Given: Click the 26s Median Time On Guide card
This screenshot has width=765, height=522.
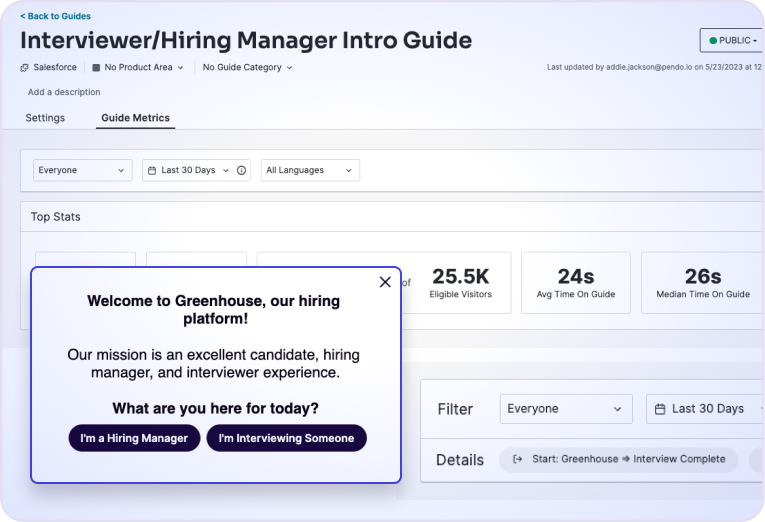Looking at the screenshot, I should click(x=703, y=283).
